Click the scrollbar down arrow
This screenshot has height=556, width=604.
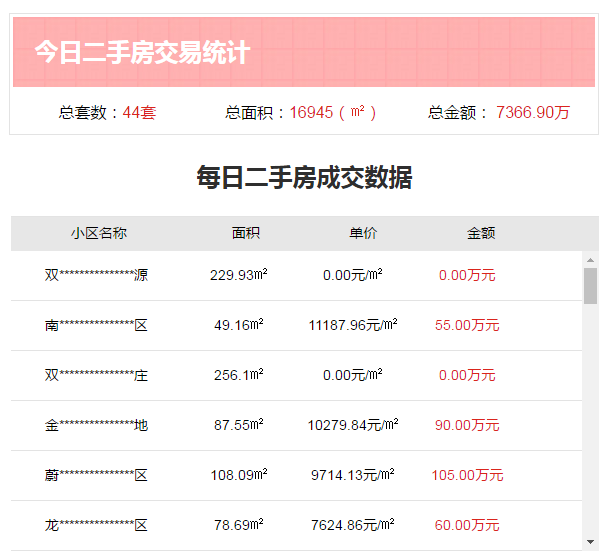(590, 542)
